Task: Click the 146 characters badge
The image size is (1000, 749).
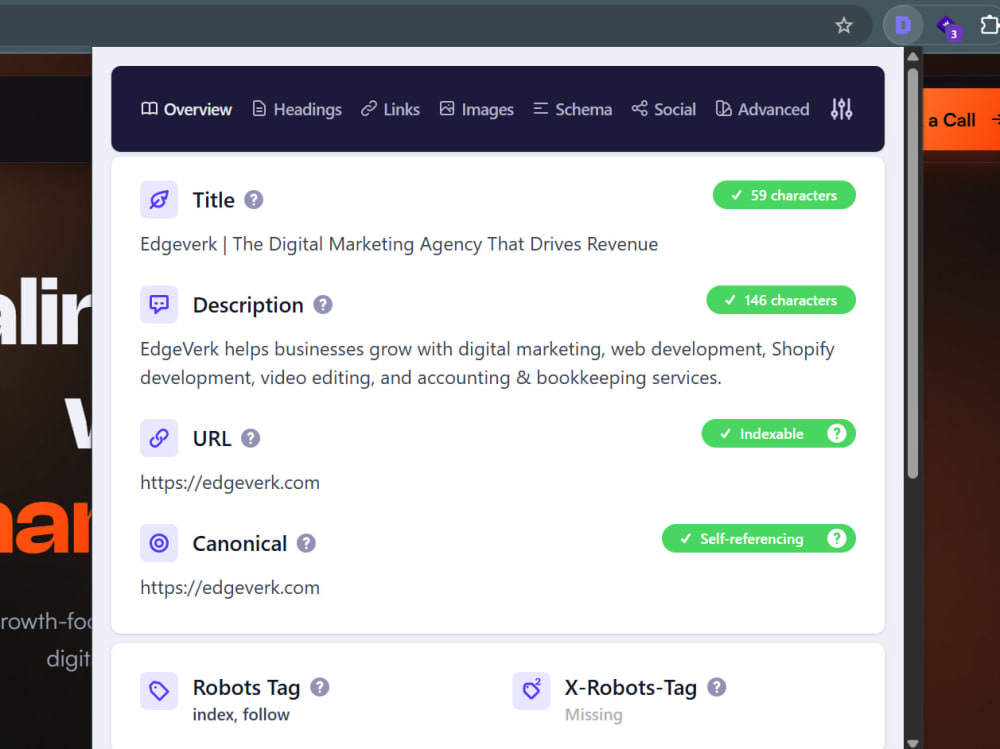Action: pyautogui.click(x=781, y=299)
